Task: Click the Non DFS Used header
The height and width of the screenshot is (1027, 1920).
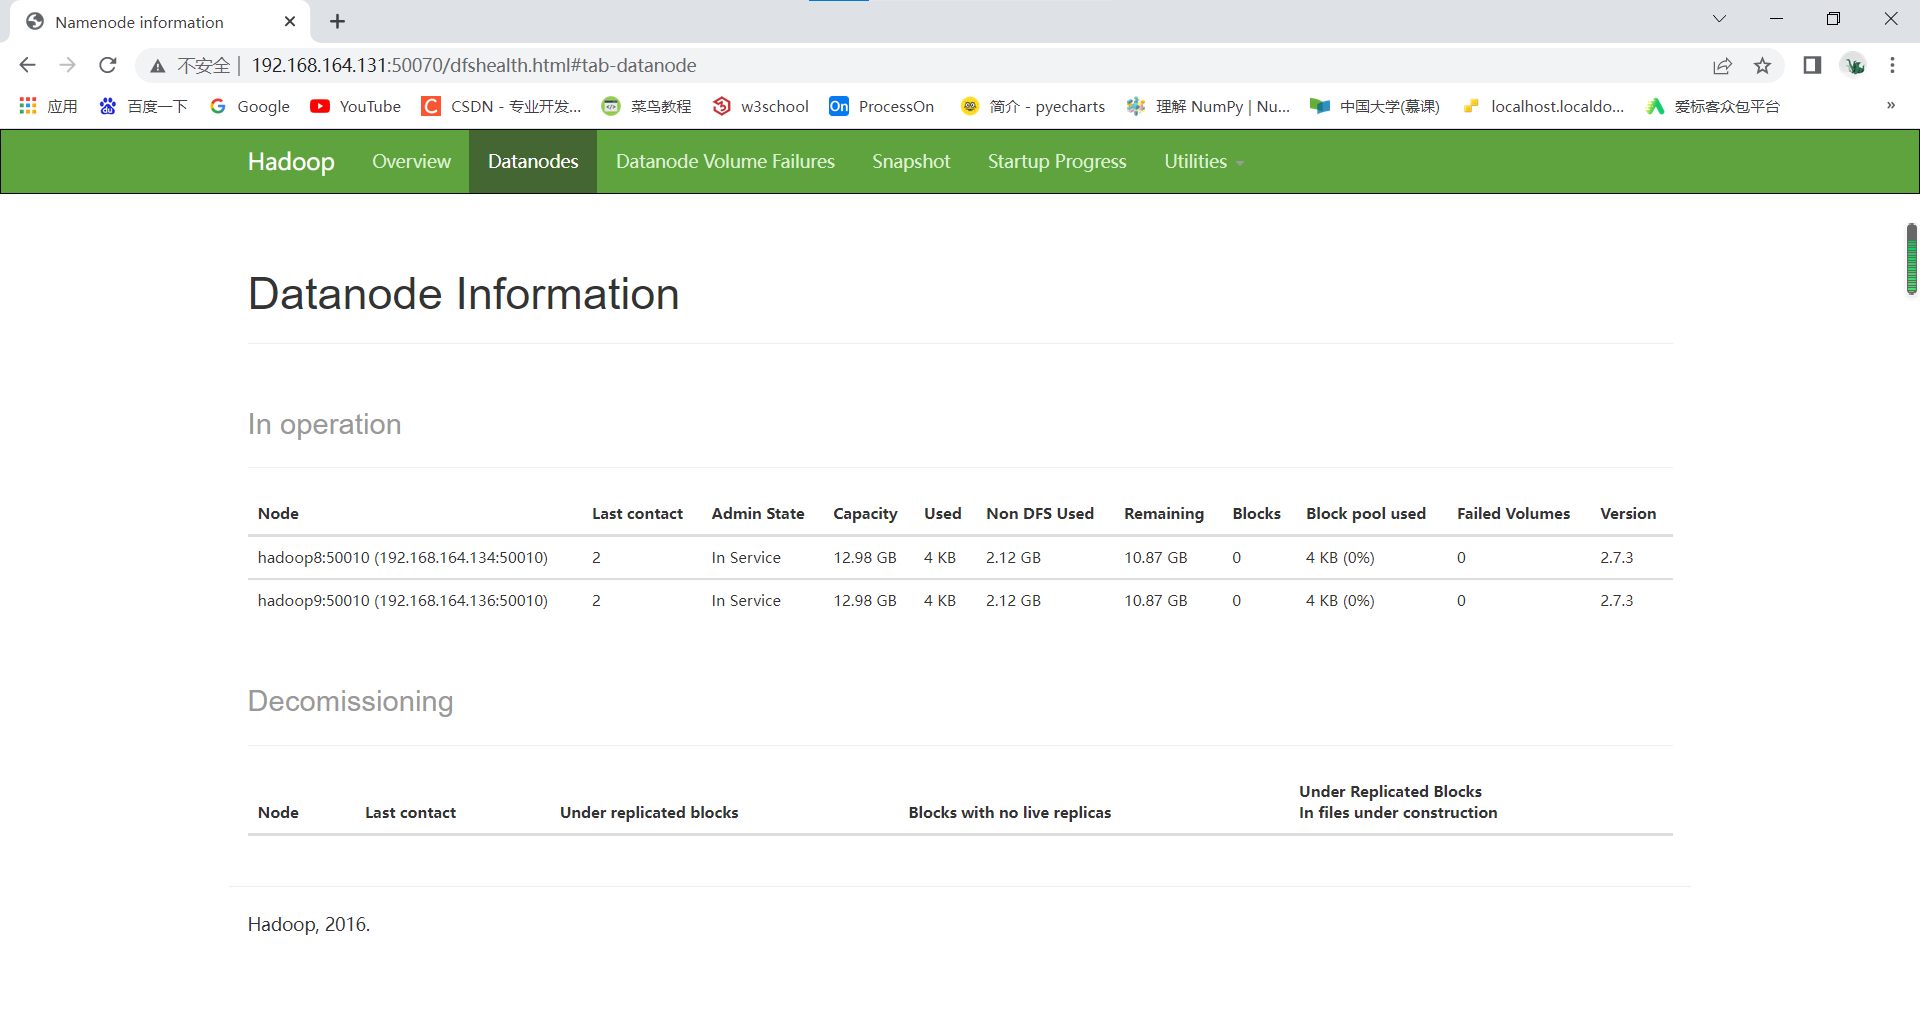Action: (x=1040, y=513)
